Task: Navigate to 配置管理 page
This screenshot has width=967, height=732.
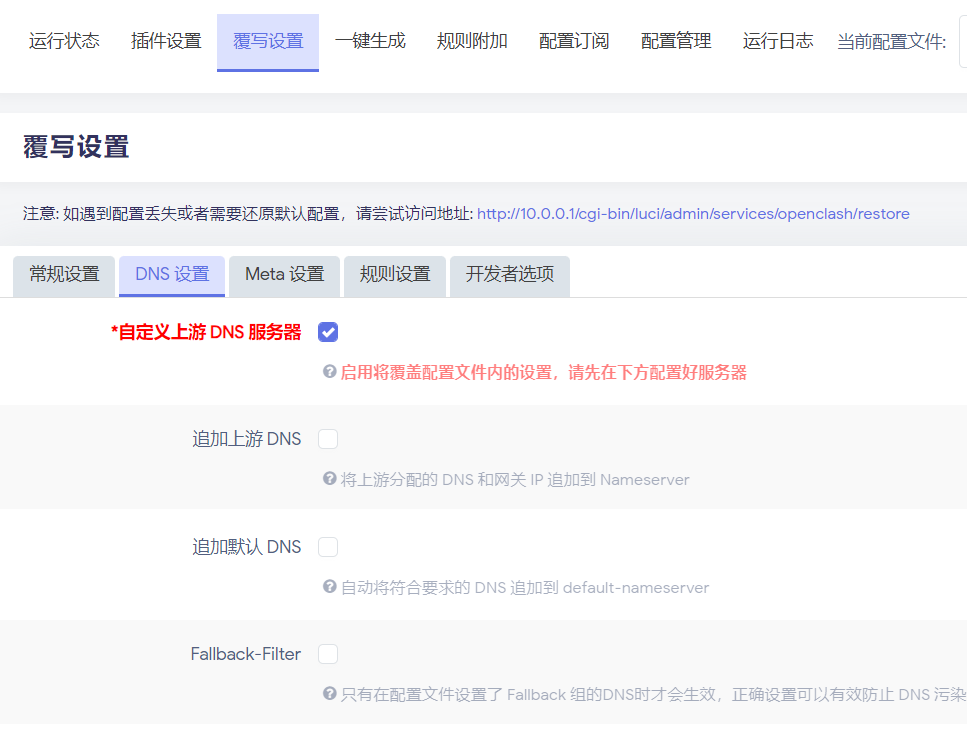Action: [676, 41]
